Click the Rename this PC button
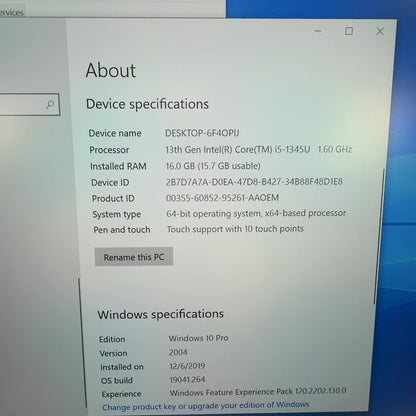The width and height of the screenshot is (416, 416). click(134, 257)
